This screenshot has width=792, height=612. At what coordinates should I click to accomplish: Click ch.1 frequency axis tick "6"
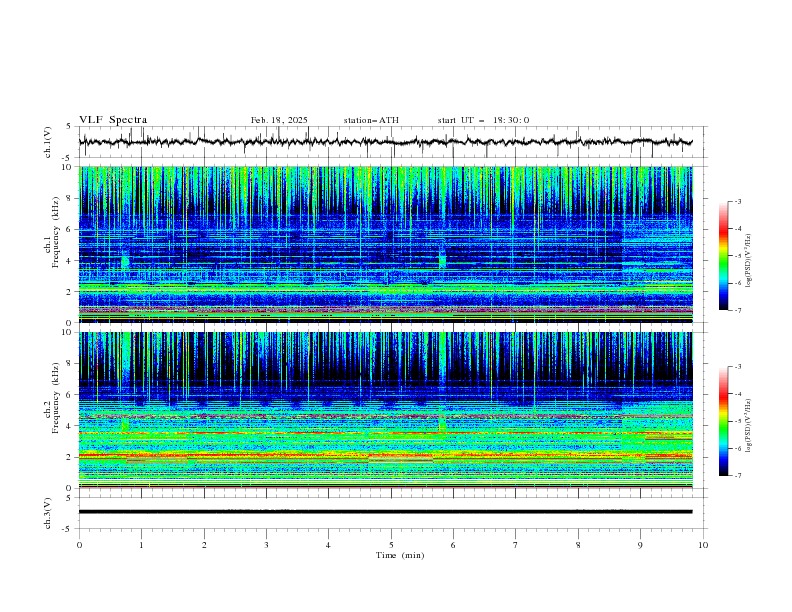[71, 229]
